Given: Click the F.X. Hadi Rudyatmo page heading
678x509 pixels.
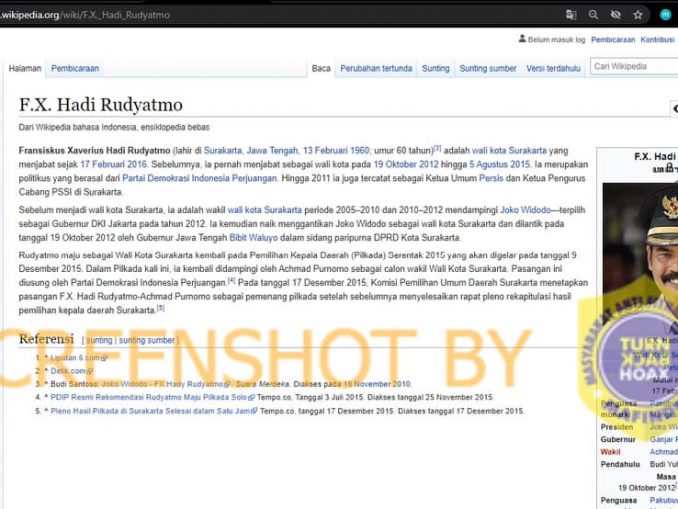Looking at the screenshot, I should [101, 105].
